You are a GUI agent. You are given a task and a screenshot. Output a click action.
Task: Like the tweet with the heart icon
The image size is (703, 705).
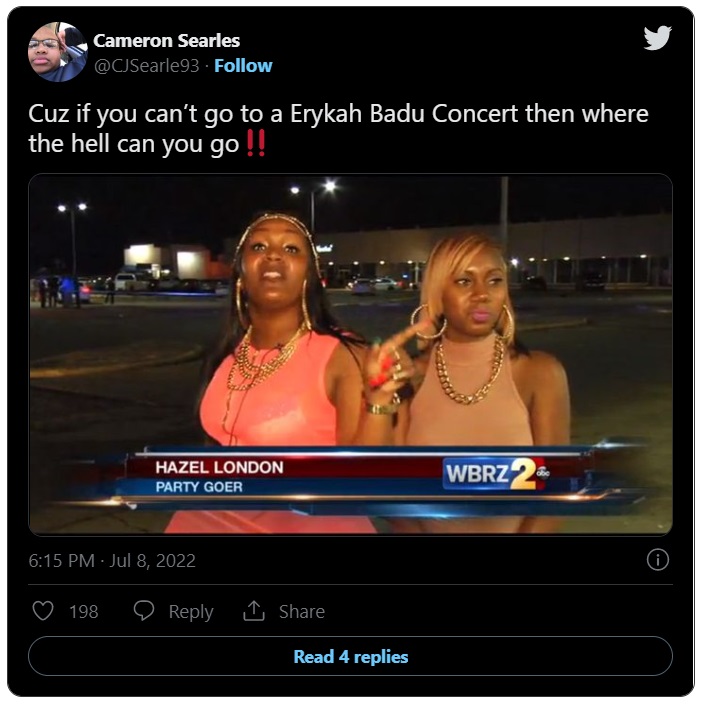[43, 611]
